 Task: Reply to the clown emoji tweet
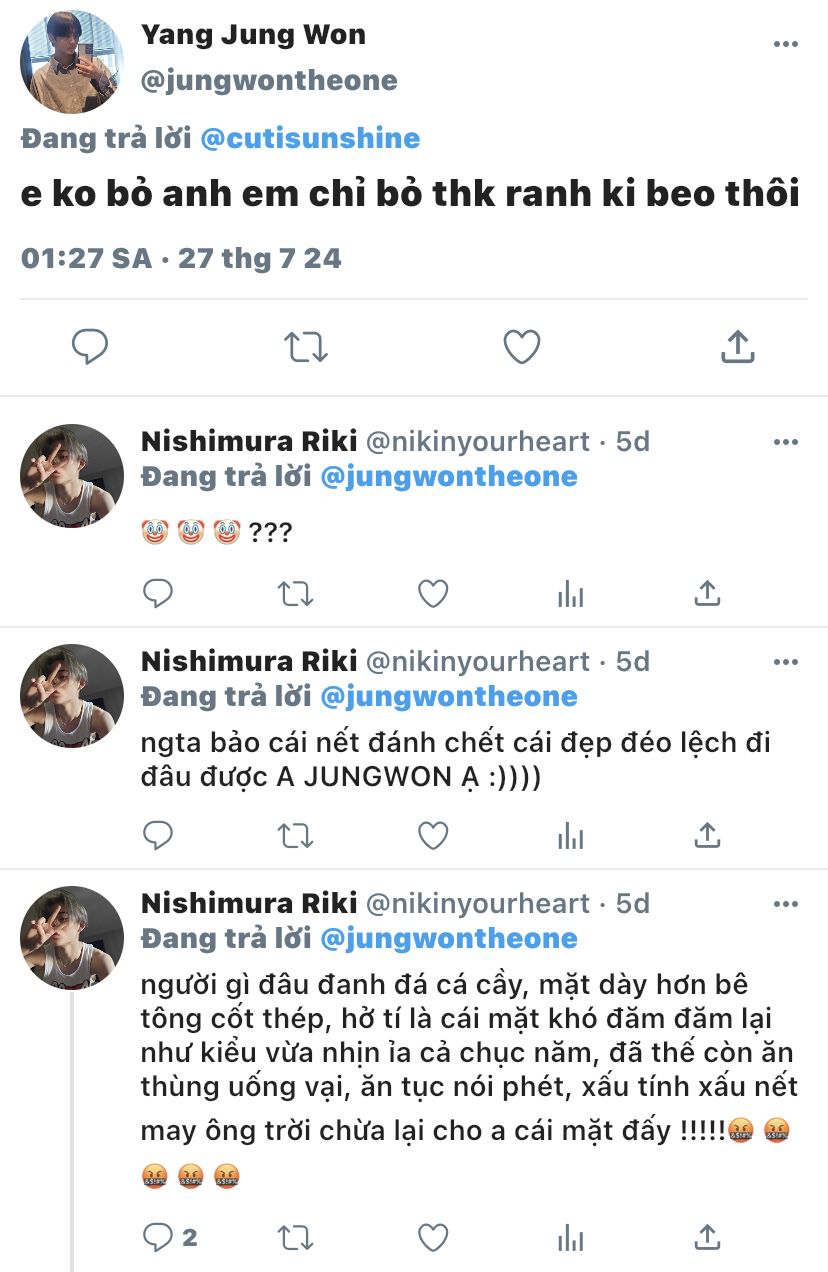pyautogui.click(x=158, y=594)
